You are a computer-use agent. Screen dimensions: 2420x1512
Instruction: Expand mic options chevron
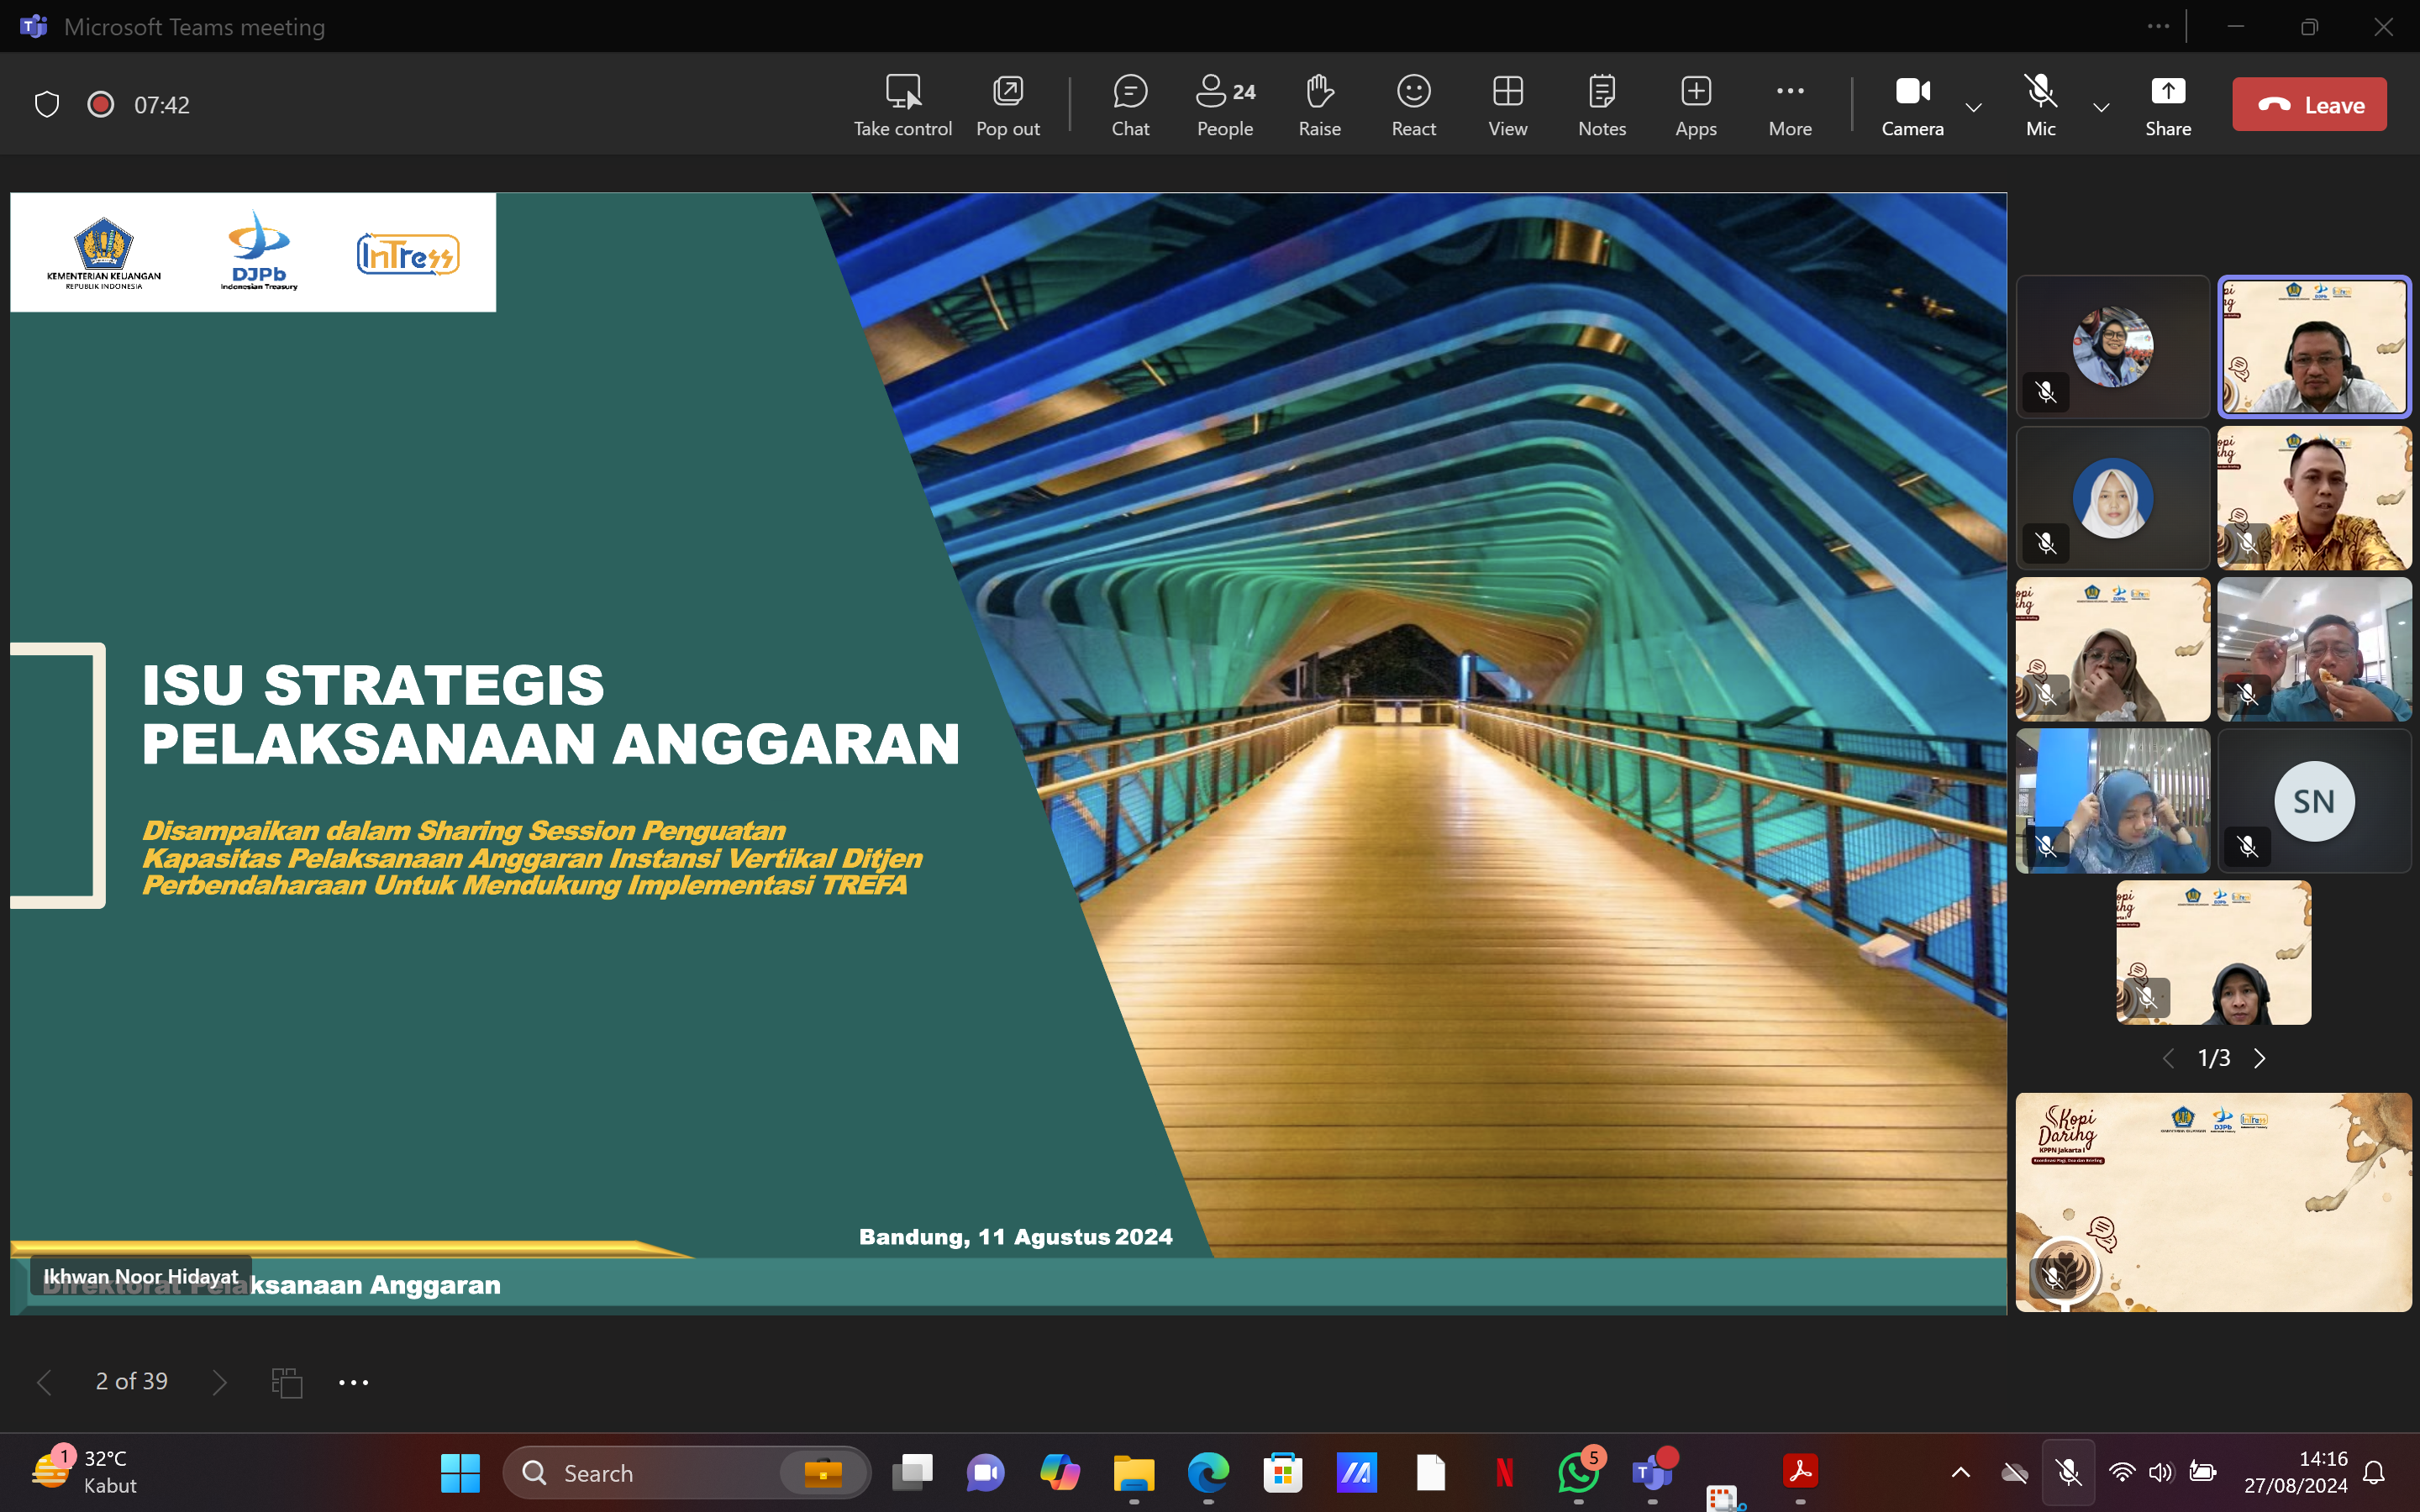(x=2102, y=107)
